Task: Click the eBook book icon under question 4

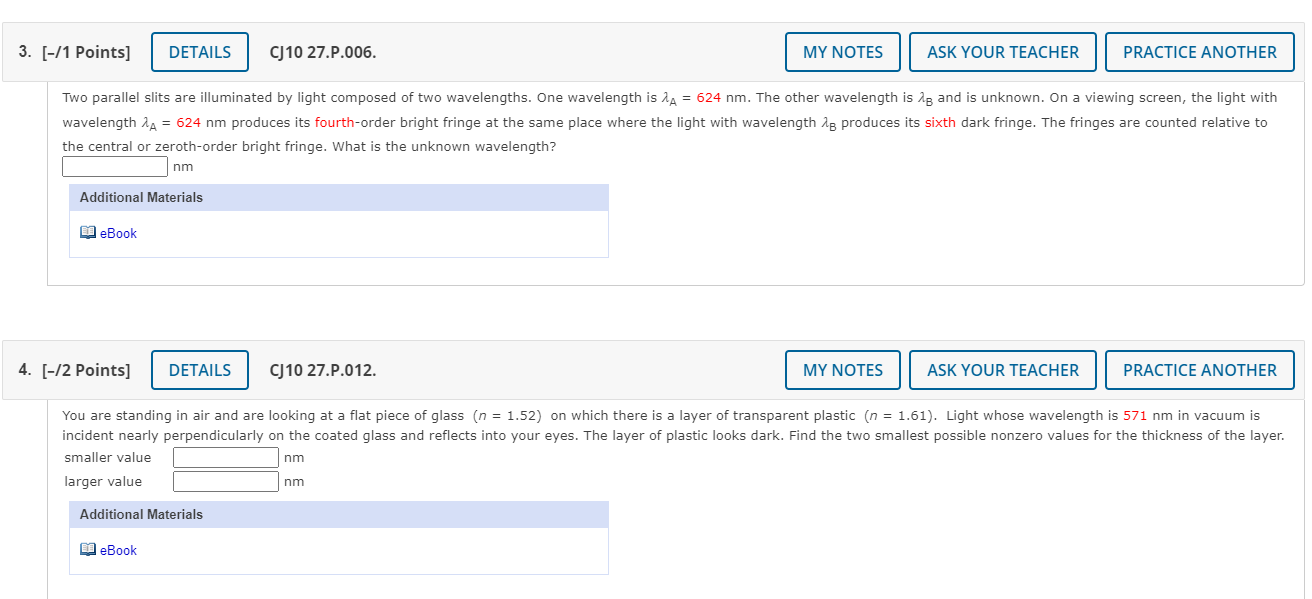Action: [x=88, y=550]
